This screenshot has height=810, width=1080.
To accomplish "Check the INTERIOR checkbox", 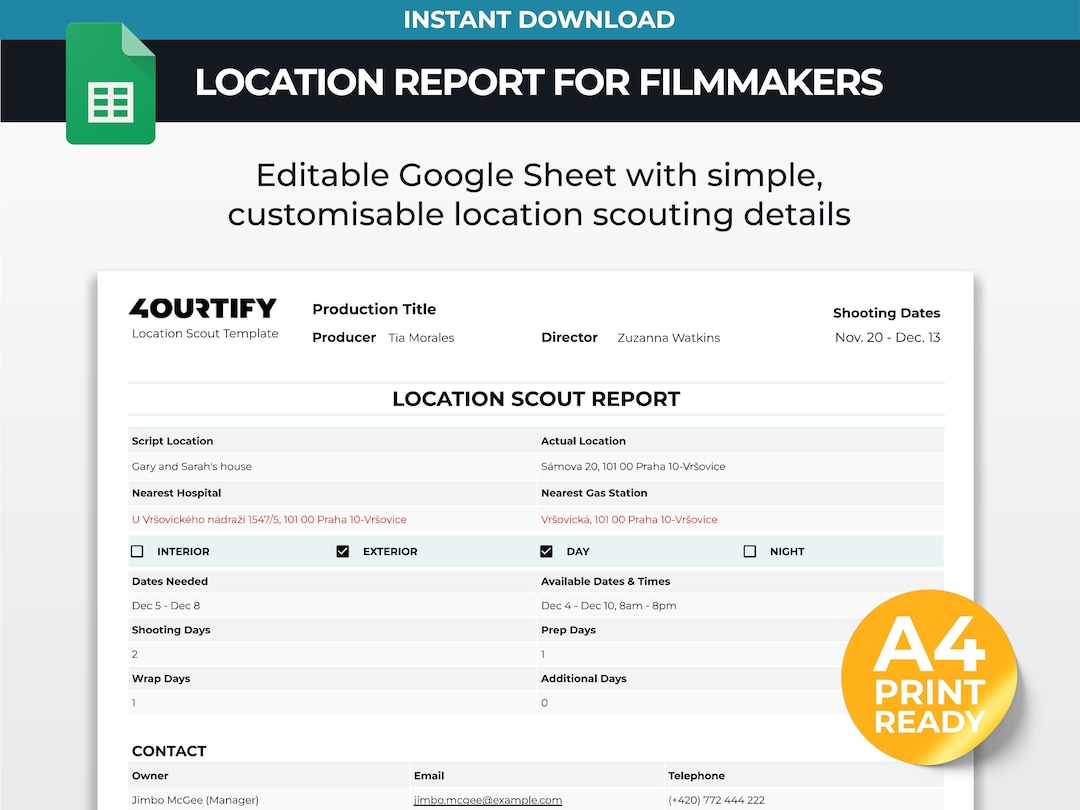I will [137, 550].
